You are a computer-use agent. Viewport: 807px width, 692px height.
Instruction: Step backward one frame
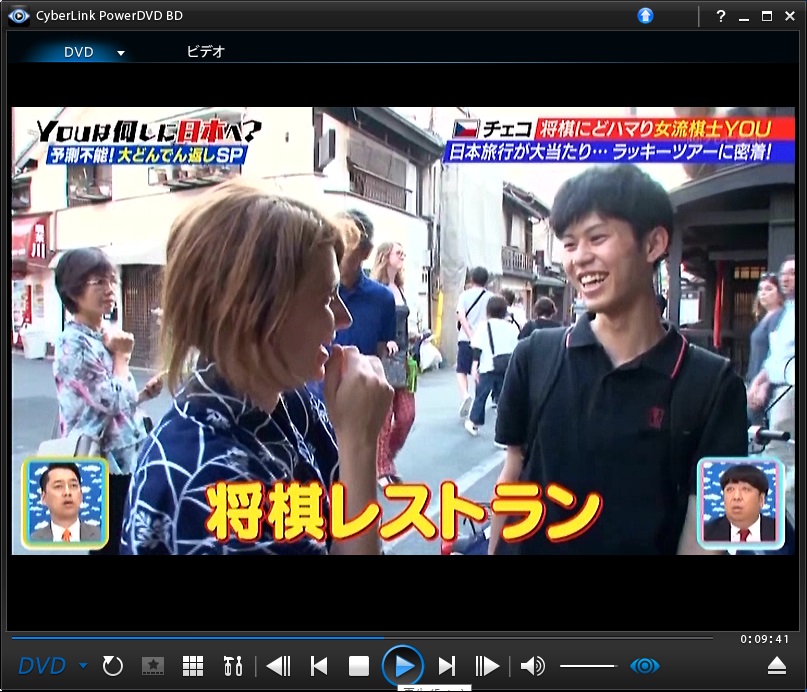(x=279, y=666)
